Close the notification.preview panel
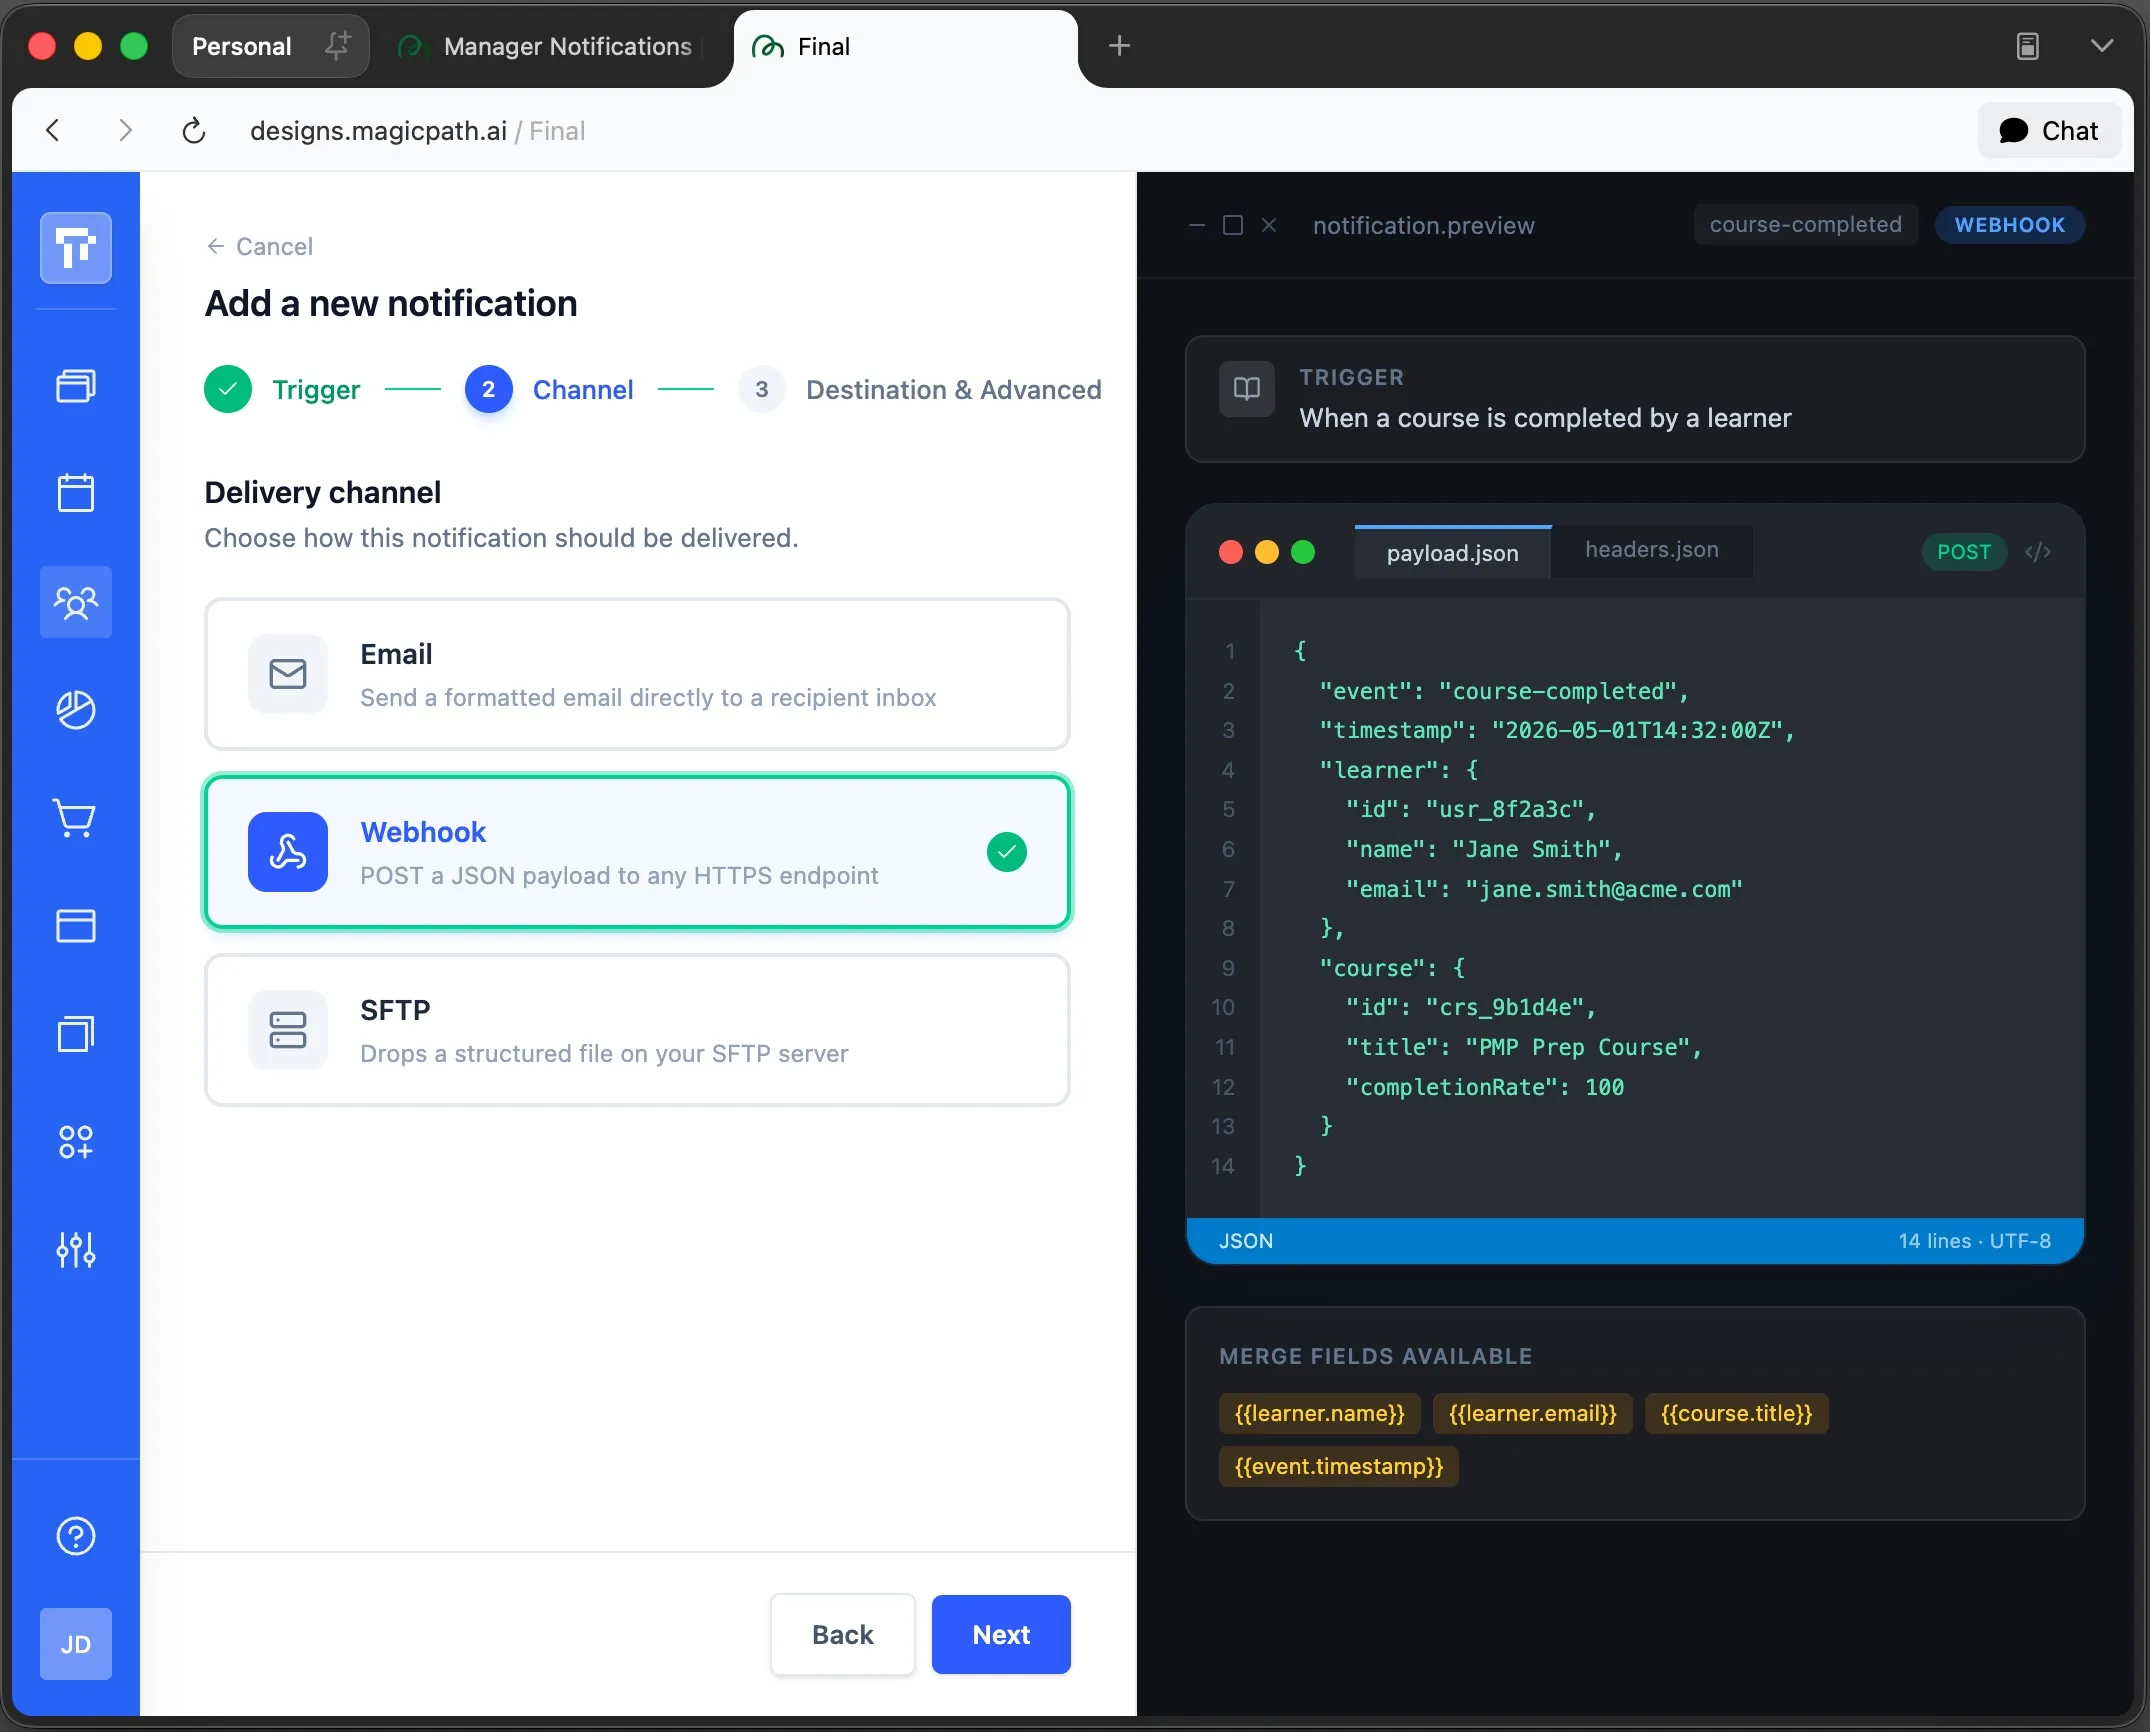 click(x=1269, y=225)
